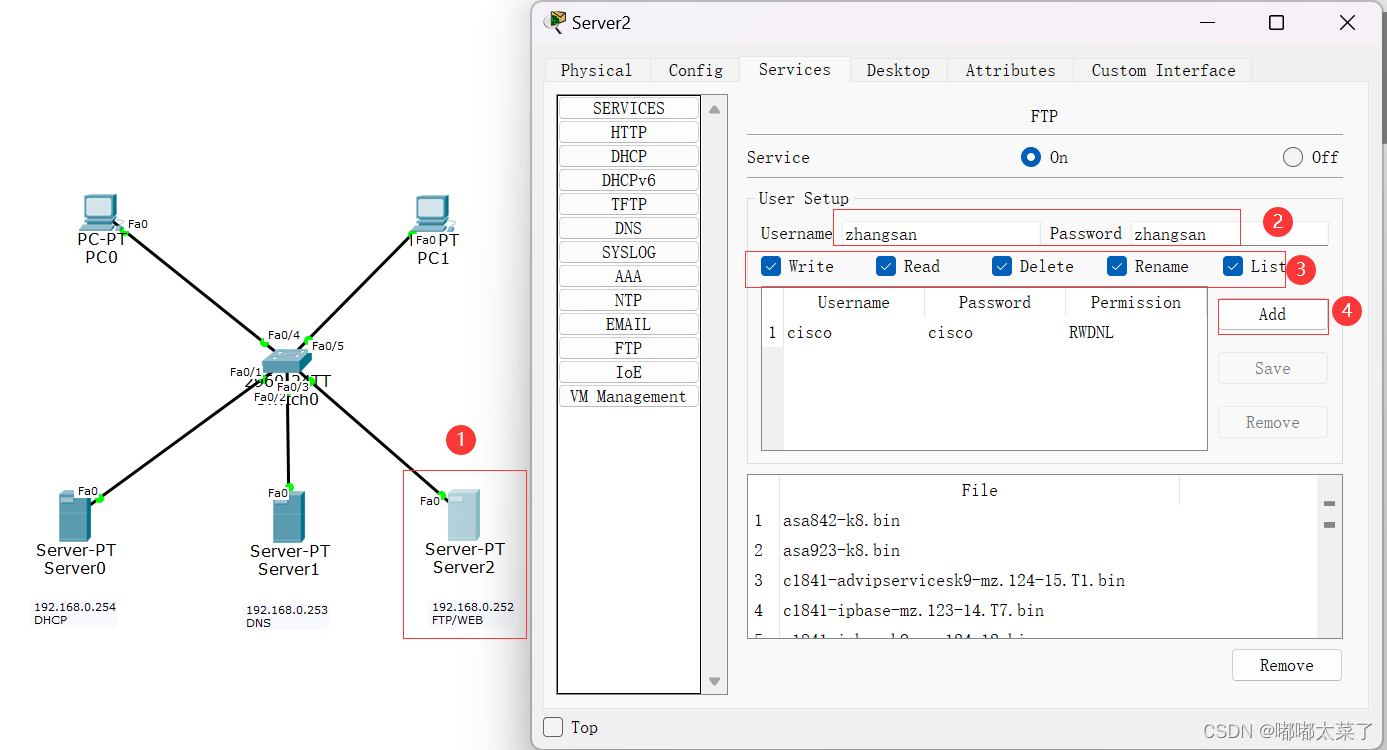1387x750 pixels.
Task: Click the services list scroll-down arrow
Action: [x=714, y=681]
